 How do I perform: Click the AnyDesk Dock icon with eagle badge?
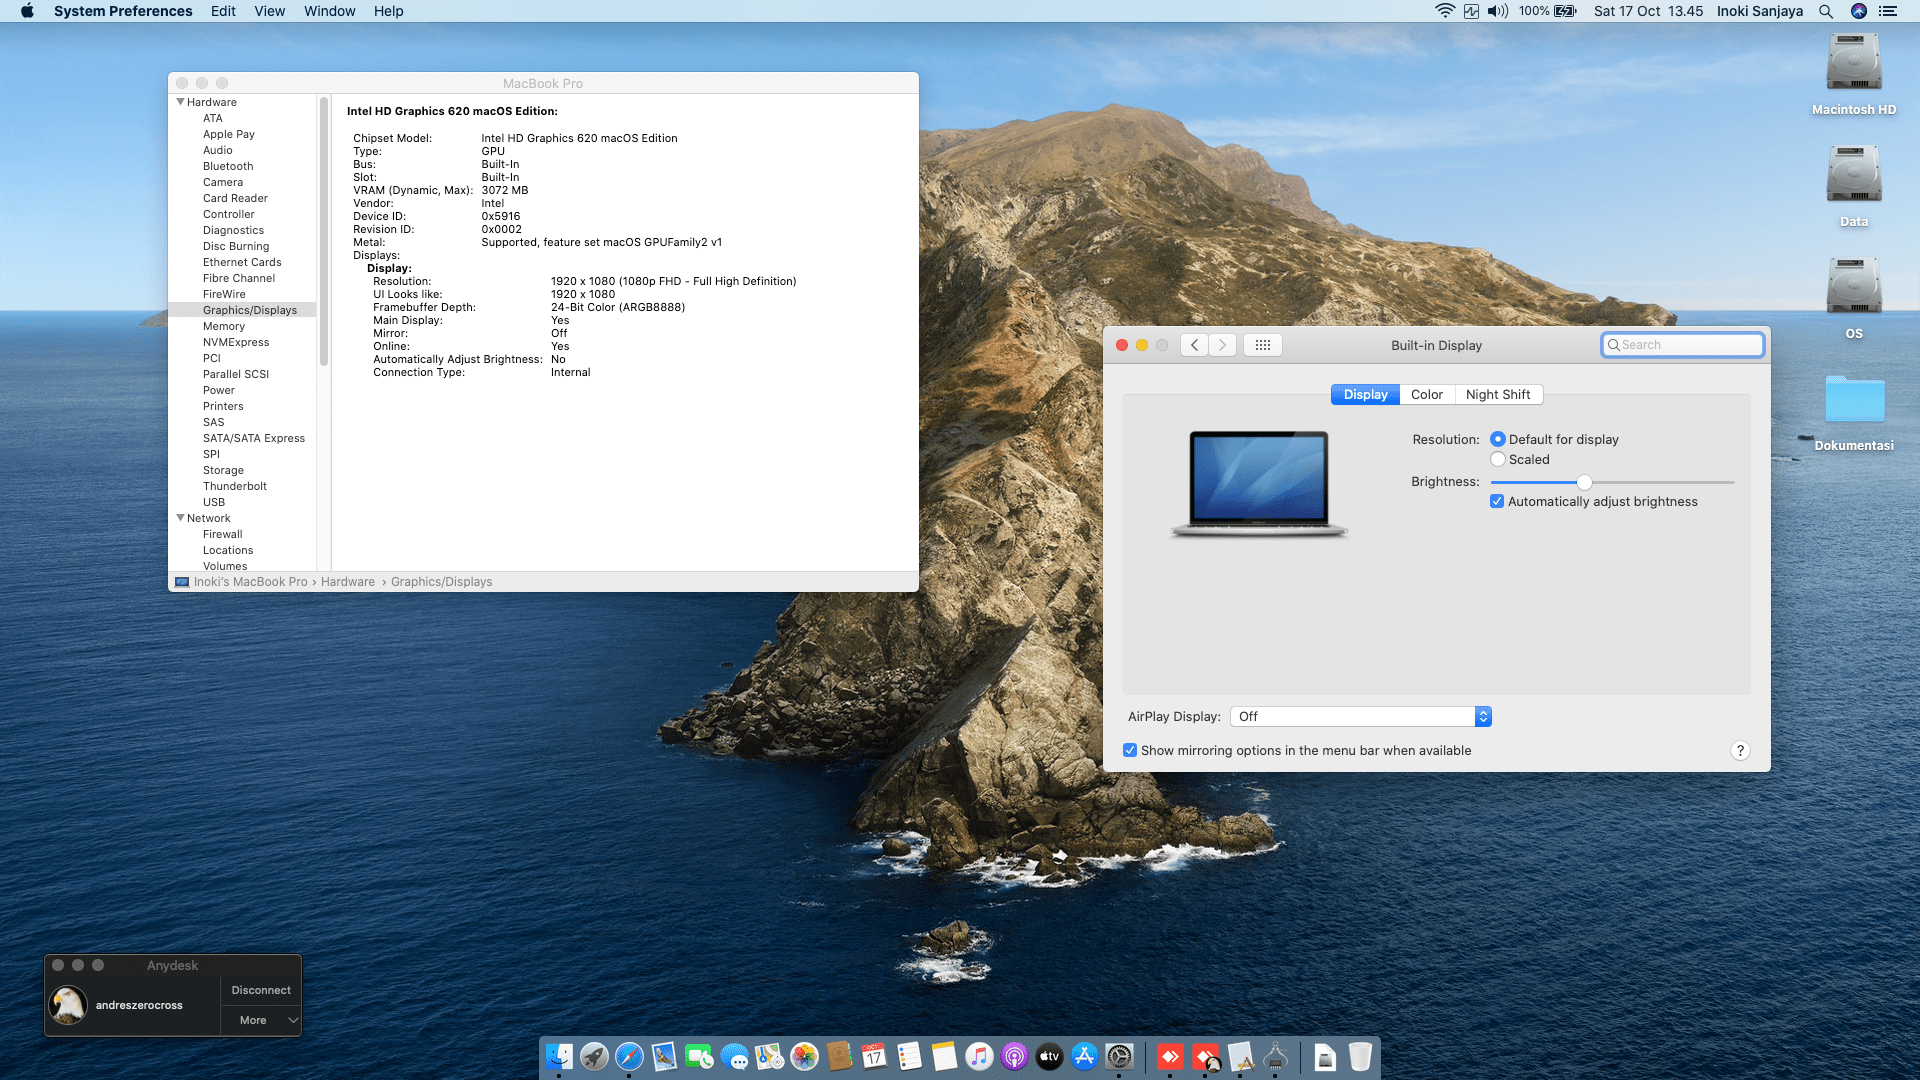(x=1205, y=1056)
